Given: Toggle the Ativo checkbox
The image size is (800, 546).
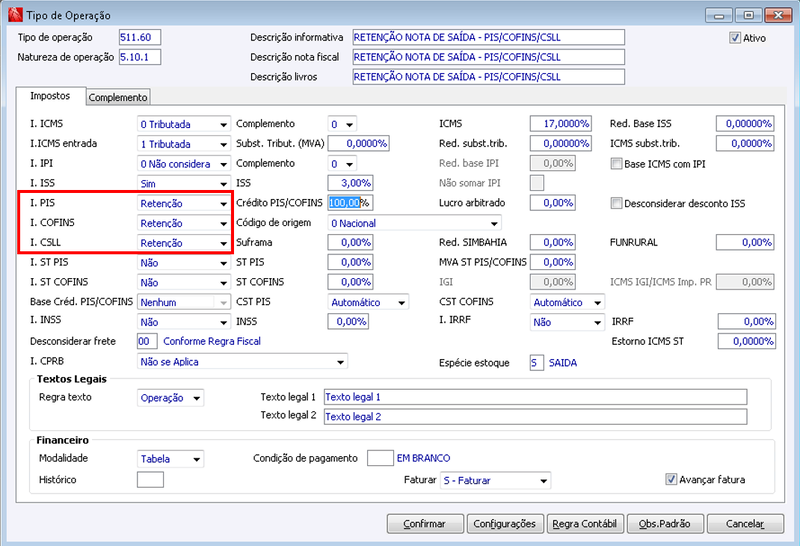Looking at the screenshot, I should coord(735,38).
